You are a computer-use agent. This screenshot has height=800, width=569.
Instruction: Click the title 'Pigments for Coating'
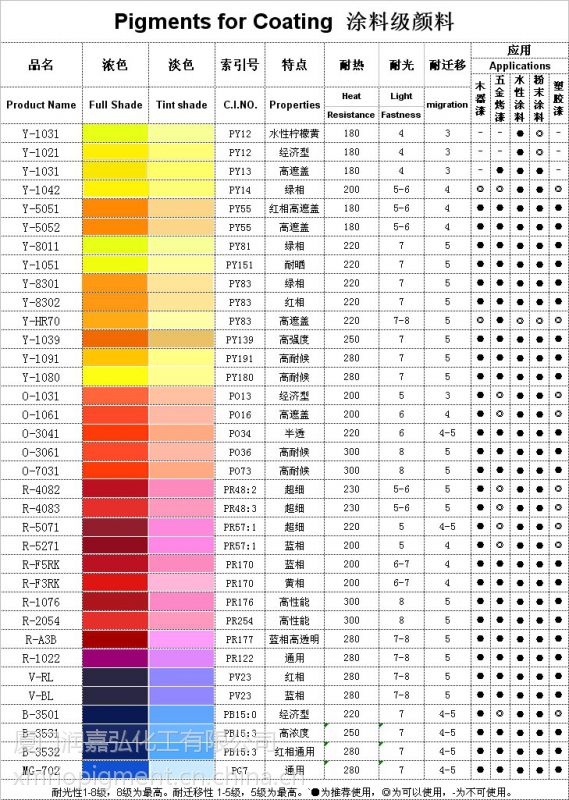tap(223, 22)
